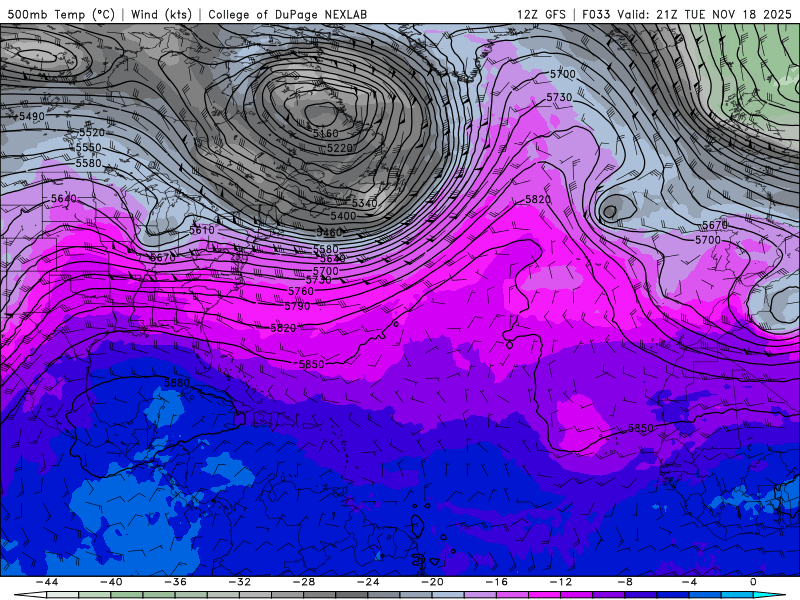This screenshot has height=600, width=800.
Task: Click the 5460 contour label
Action: click(329, 233)
